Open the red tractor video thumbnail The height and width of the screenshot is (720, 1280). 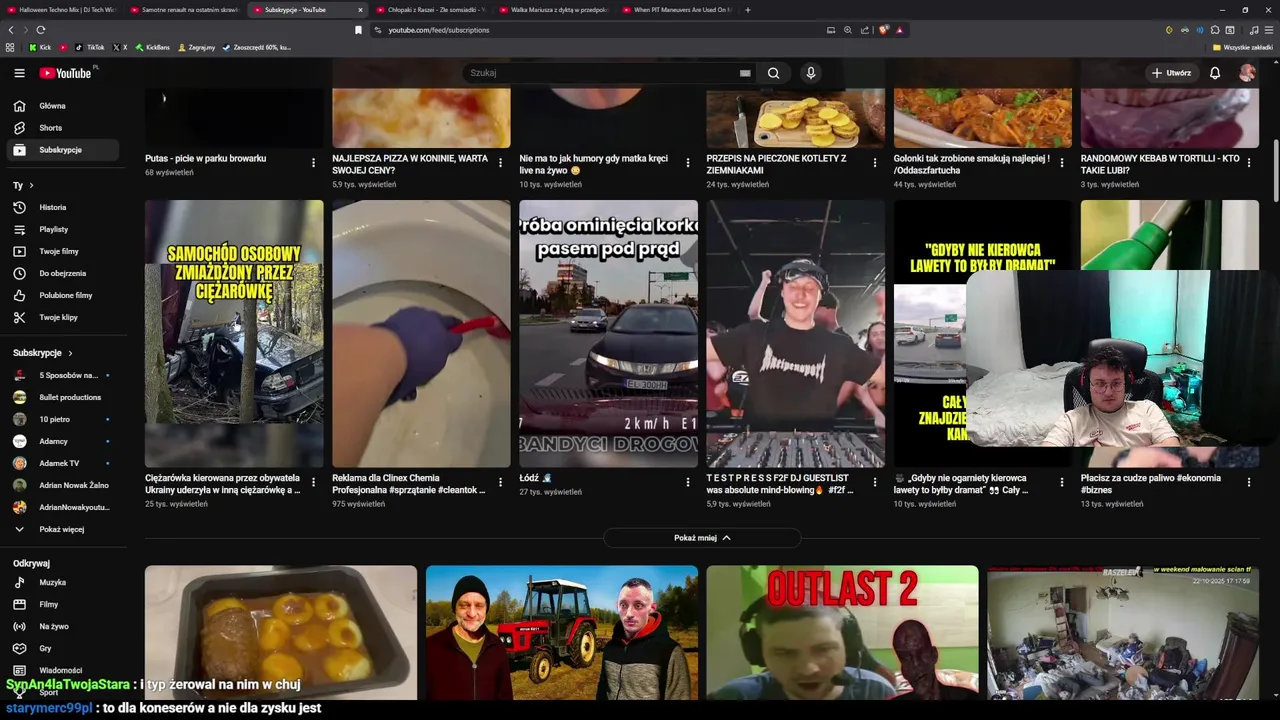562,633
